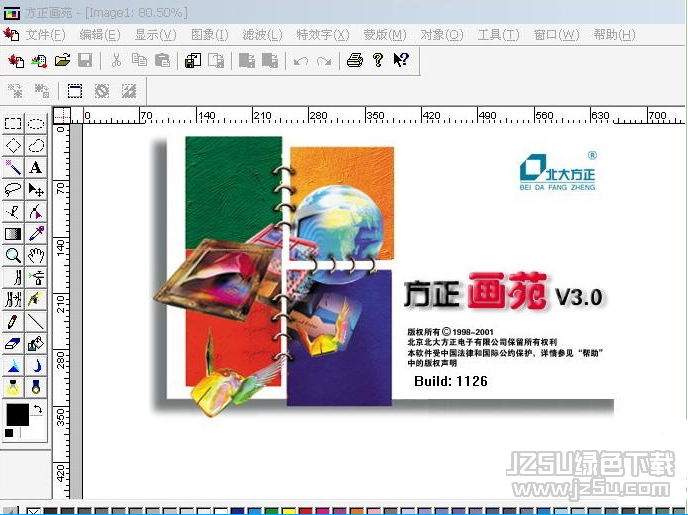Select the rectangular marquee tool

[x=13, y=124]
